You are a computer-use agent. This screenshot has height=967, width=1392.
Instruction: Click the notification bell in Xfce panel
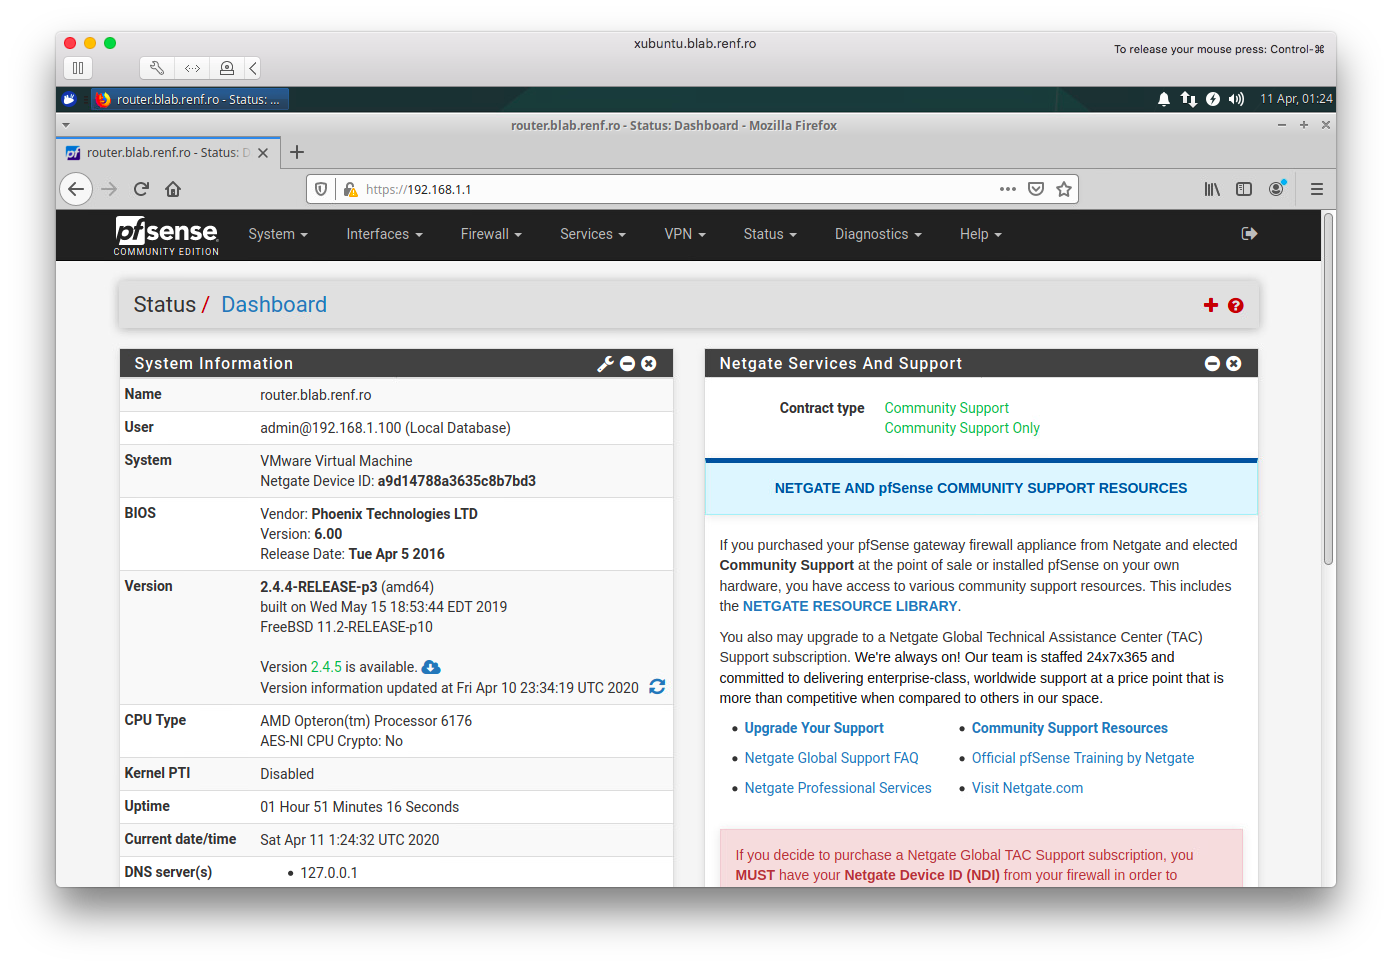pos(1164,99)
